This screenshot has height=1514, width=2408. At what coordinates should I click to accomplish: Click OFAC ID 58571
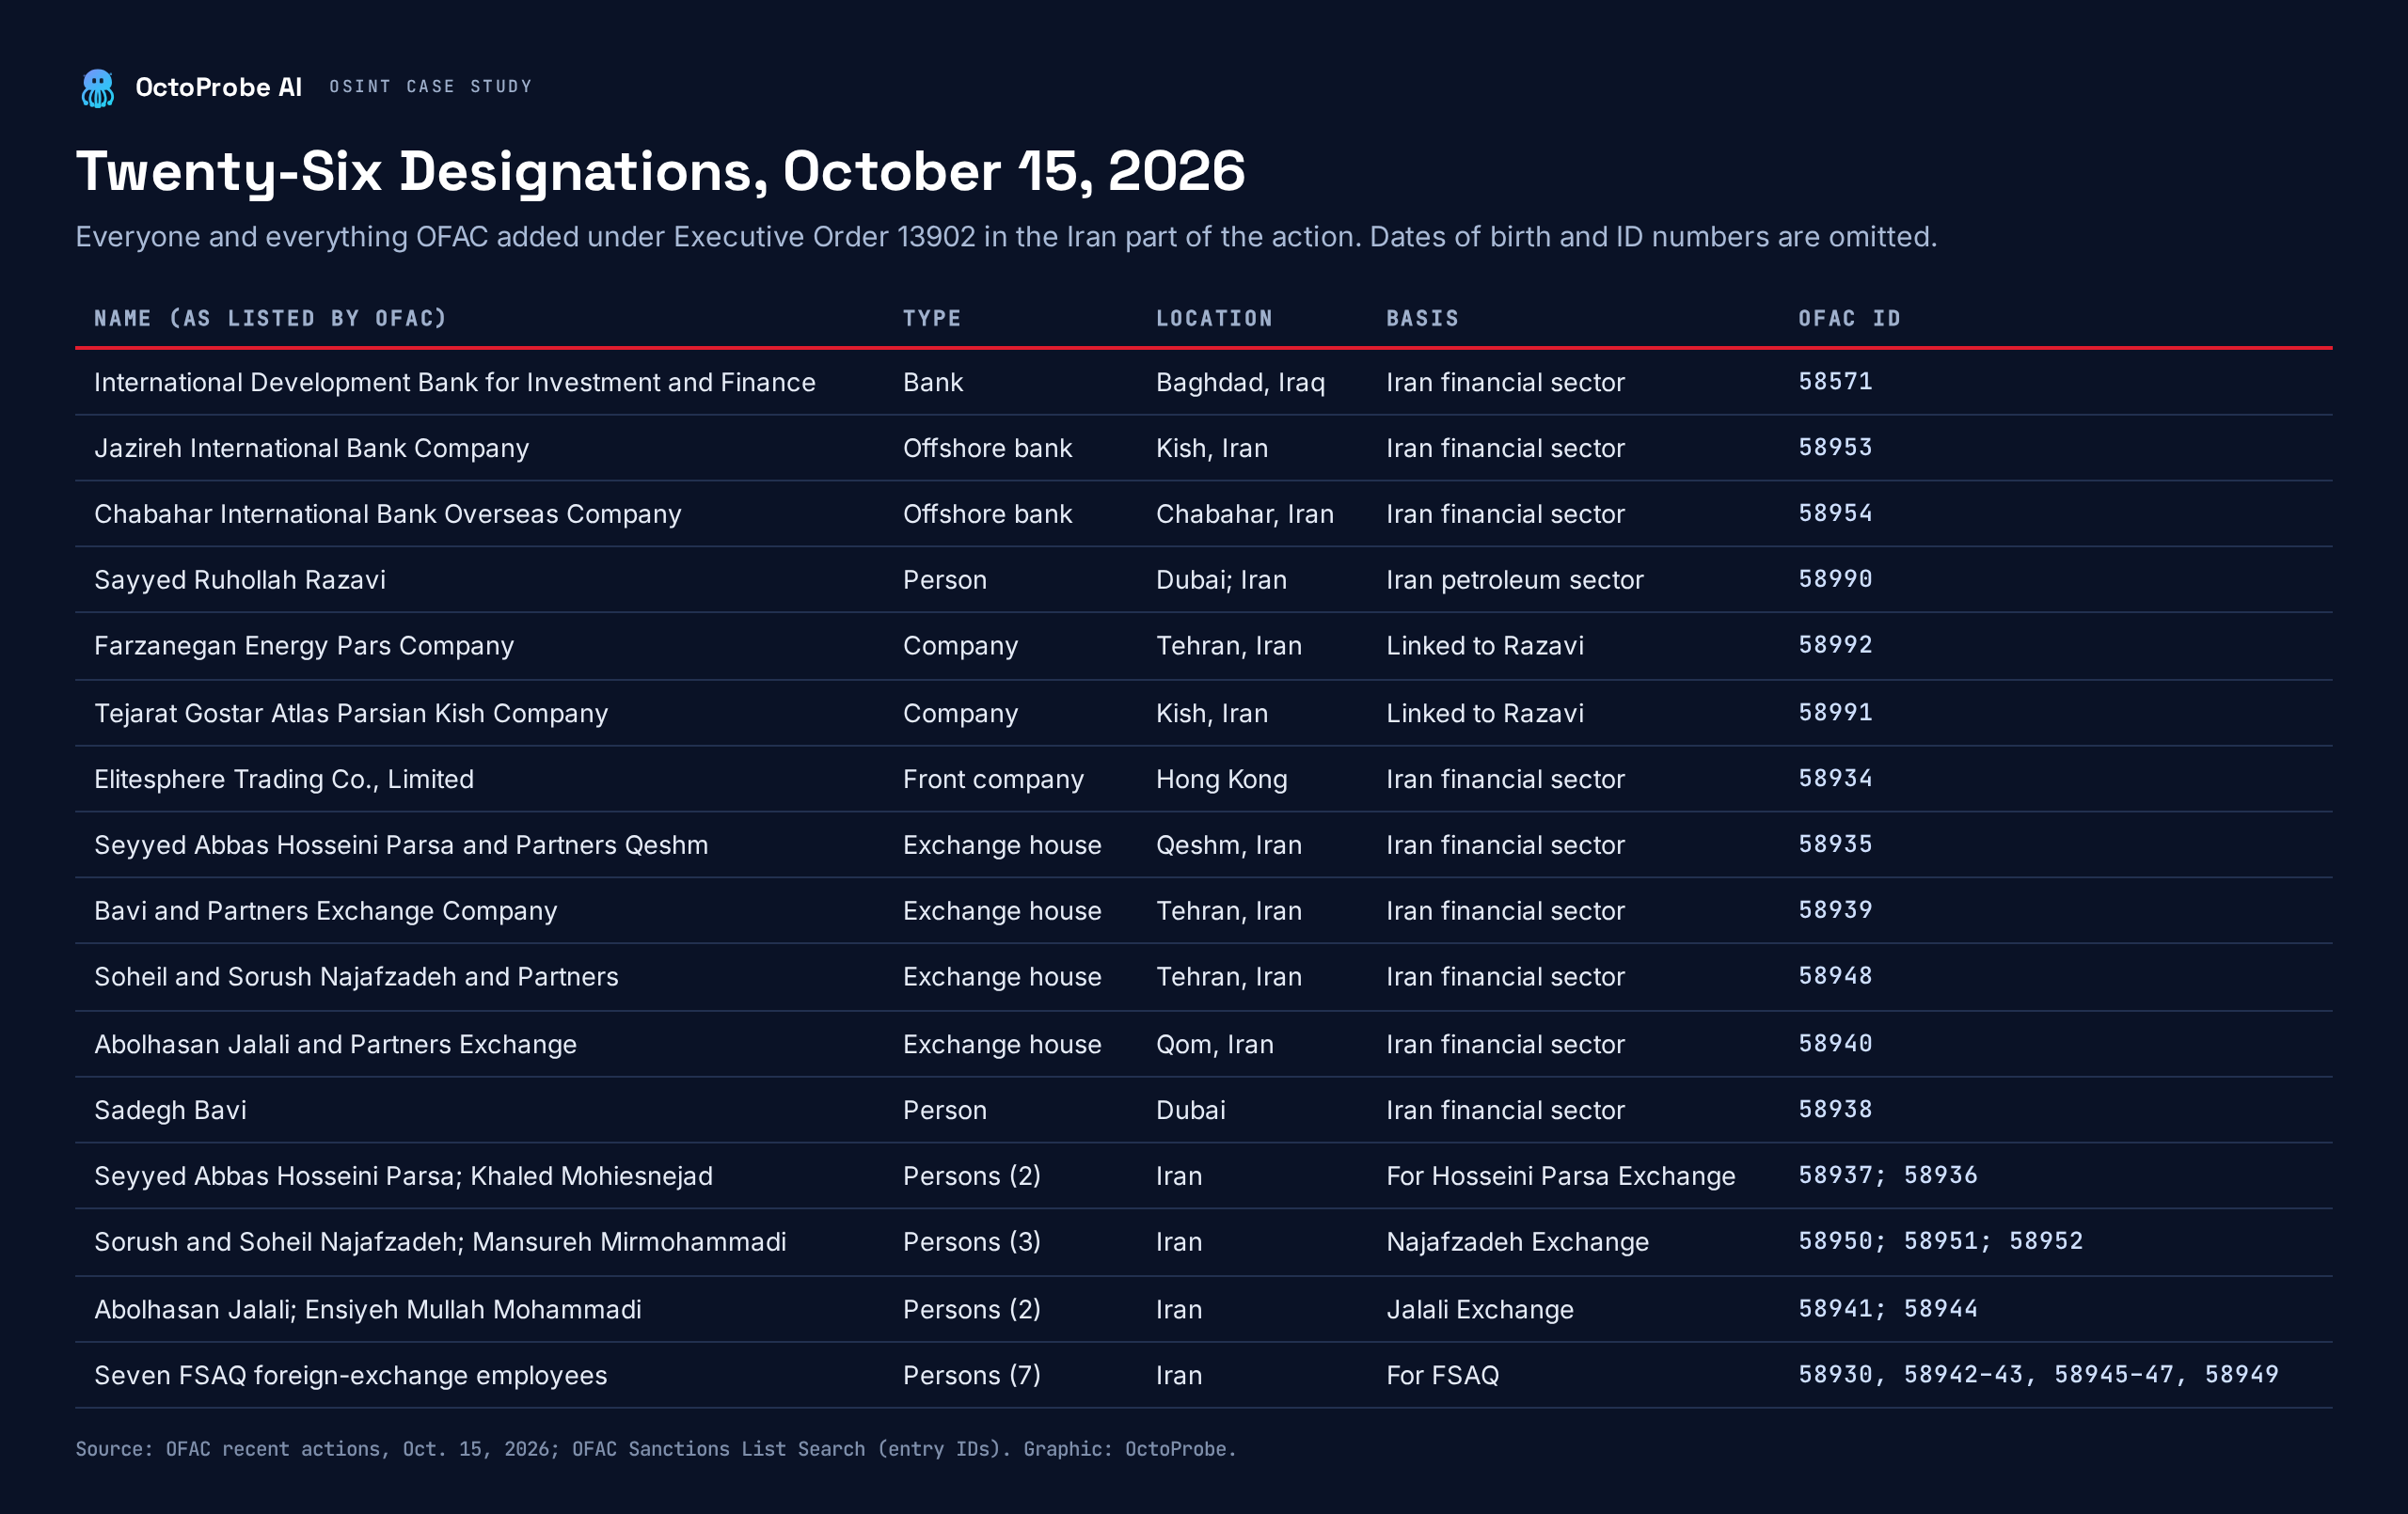pos(1835,381)
